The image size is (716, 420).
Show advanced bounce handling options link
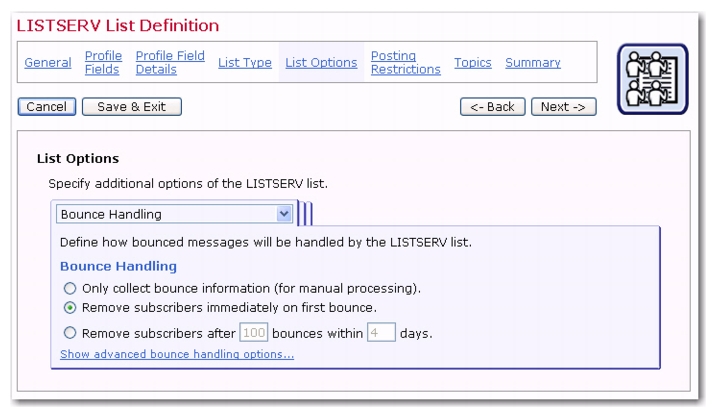(x=177, y=354)
